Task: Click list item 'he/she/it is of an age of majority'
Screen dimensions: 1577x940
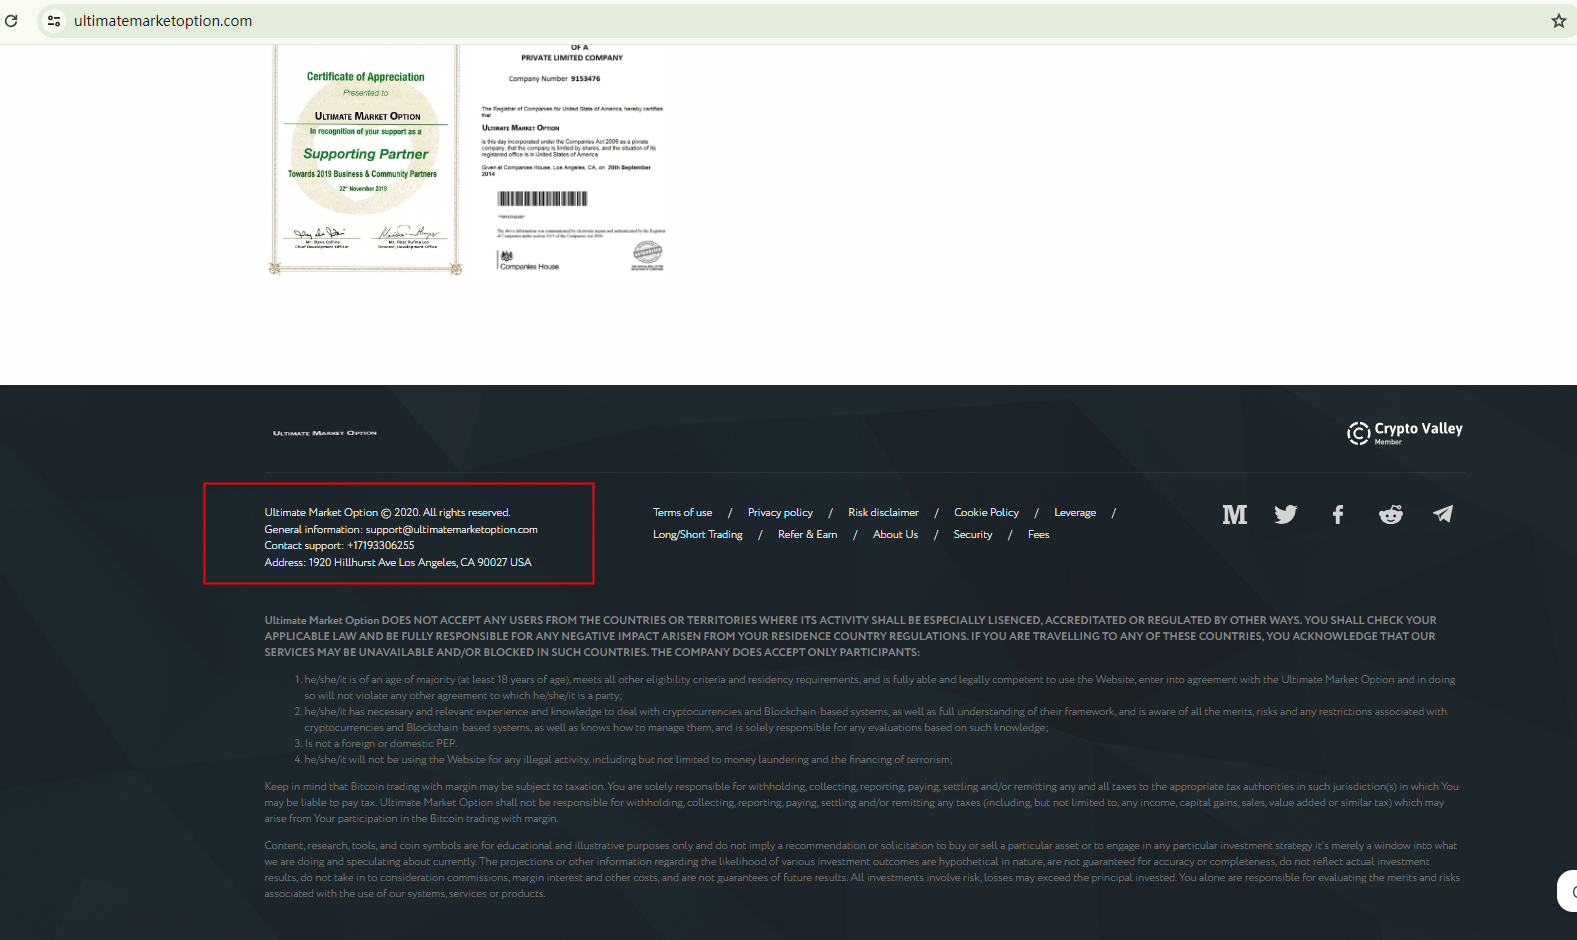Action: pos(880,688)
